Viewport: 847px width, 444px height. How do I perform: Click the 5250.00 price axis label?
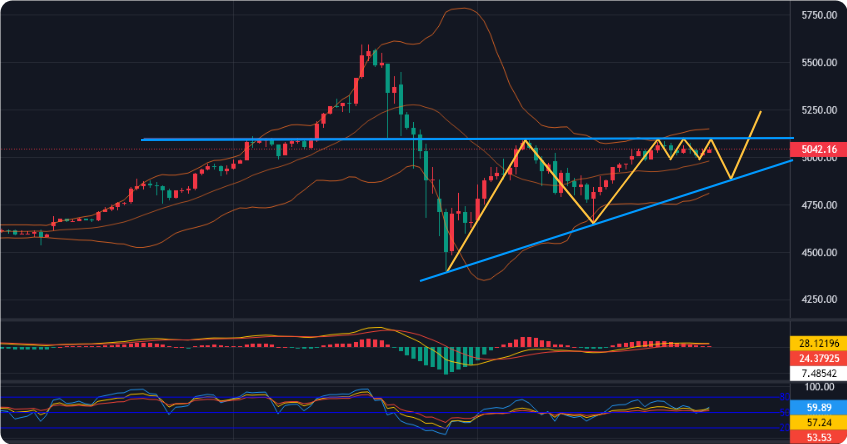(817, 110)
